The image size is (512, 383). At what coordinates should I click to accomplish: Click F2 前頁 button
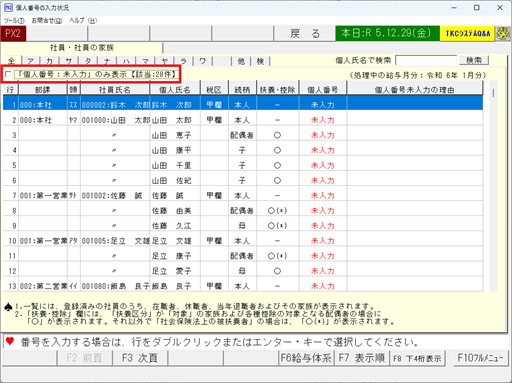click(x=84, y=358)
